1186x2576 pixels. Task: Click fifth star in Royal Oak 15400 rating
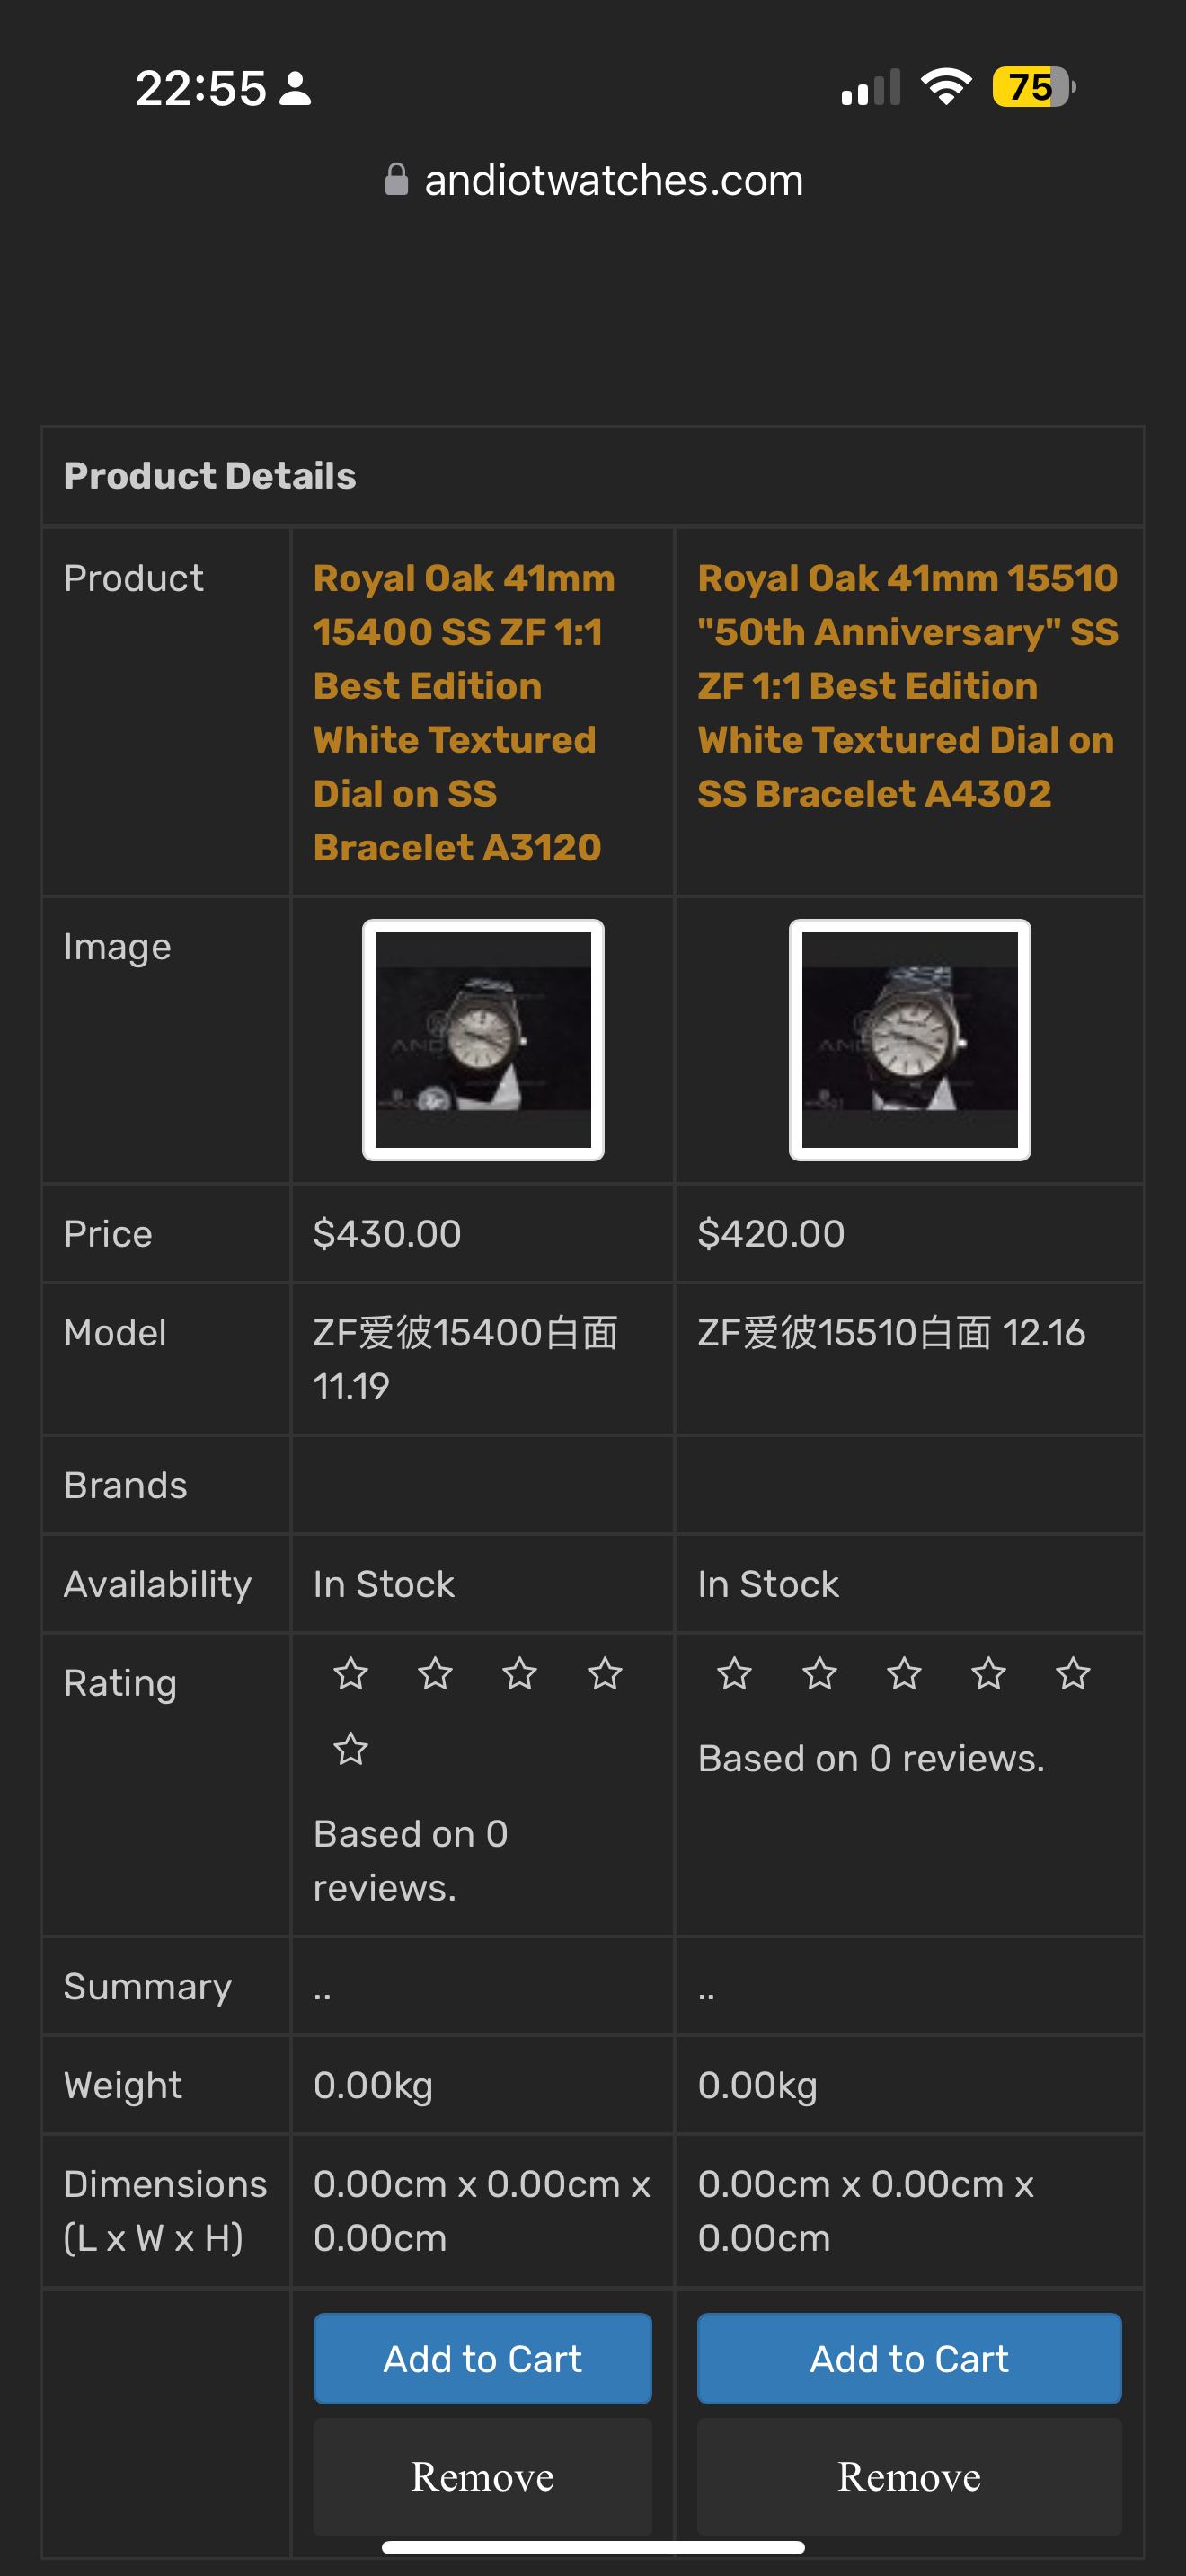click(351, 1749)
